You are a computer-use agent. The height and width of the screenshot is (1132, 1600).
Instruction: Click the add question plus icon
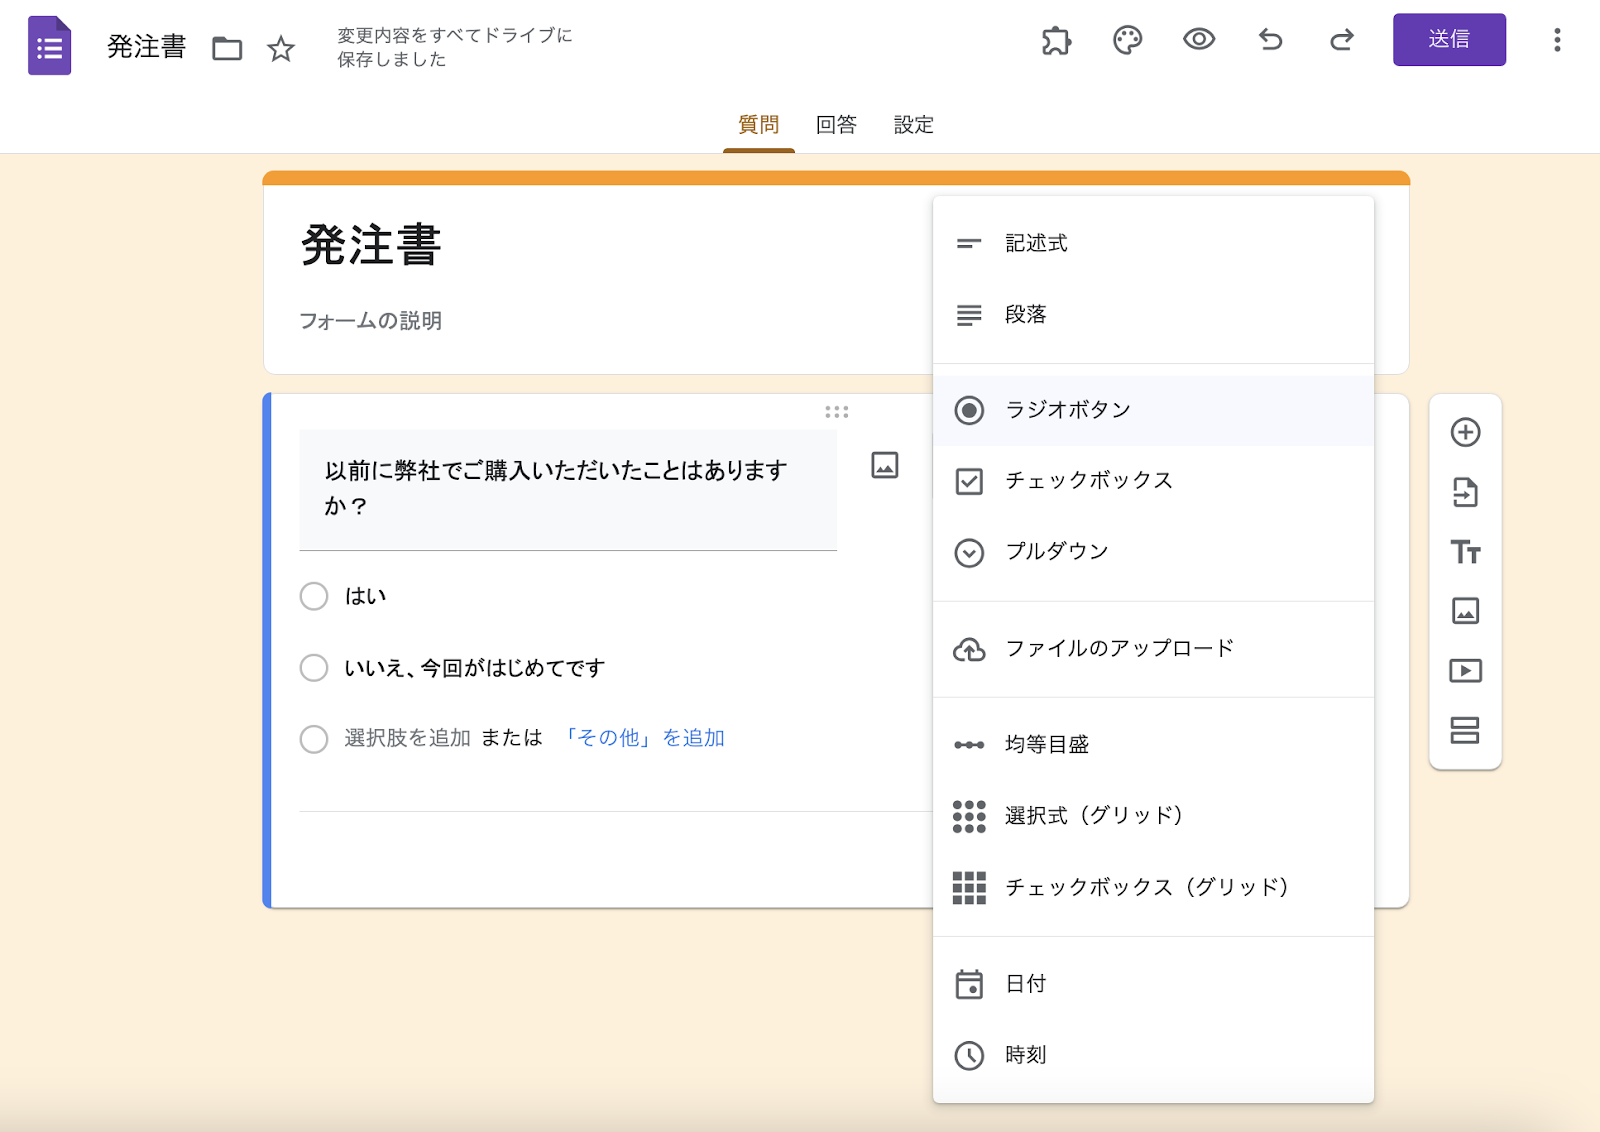click(1465, 432)
